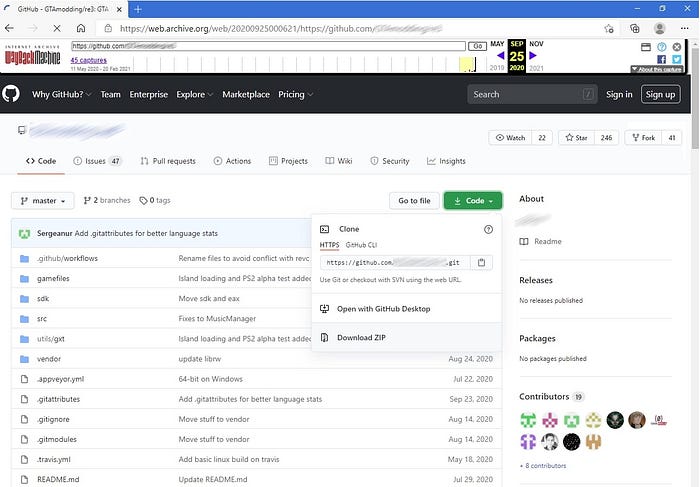Open the browser profile avatar
The width and height of the screenshot is (700, 487).
(x=659, y=29)
